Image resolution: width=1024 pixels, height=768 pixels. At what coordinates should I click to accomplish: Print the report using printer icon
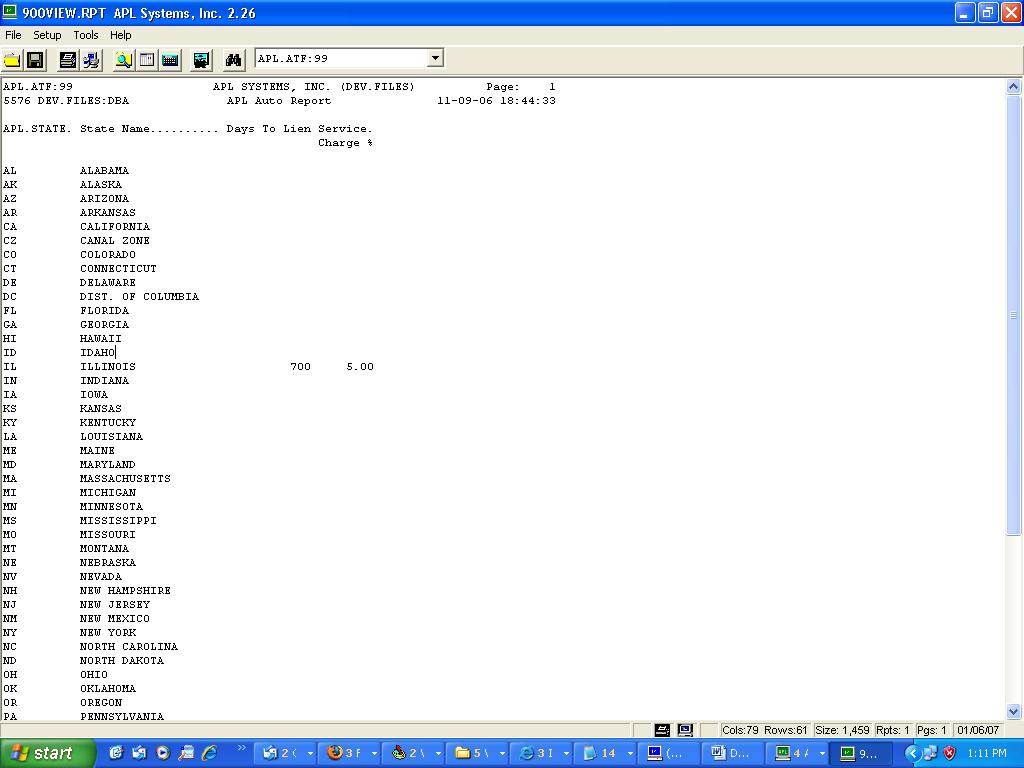coord(67,60)
